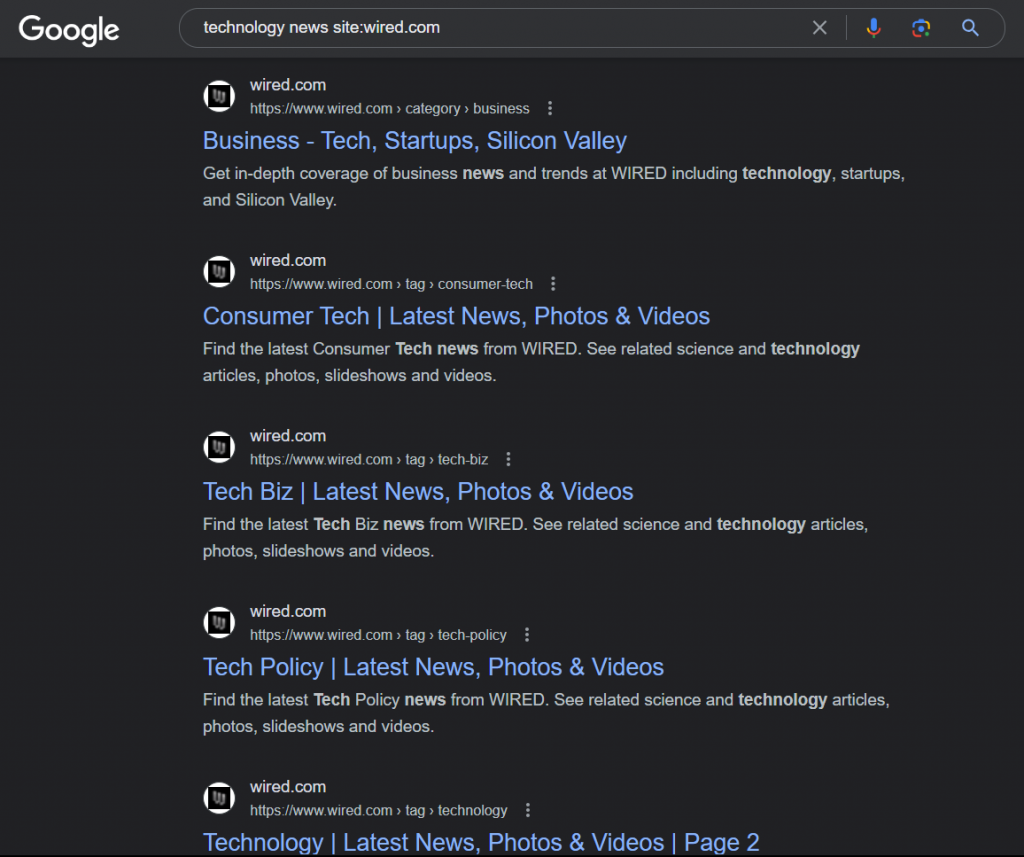Click wired.com site name above consumer-tech result

coord(288,261)
